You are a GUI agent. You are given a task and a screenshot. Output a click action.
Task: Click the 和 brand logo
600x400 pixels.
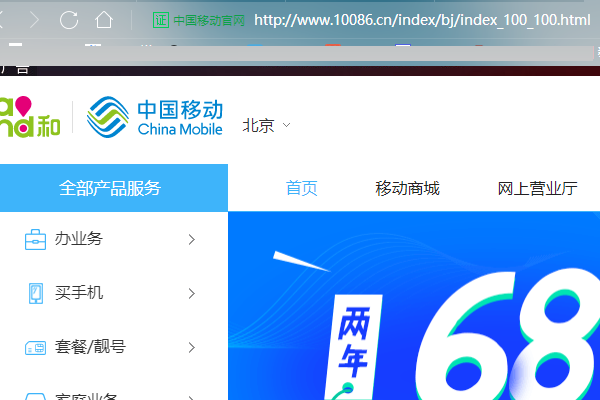click(x=30, y=117)
